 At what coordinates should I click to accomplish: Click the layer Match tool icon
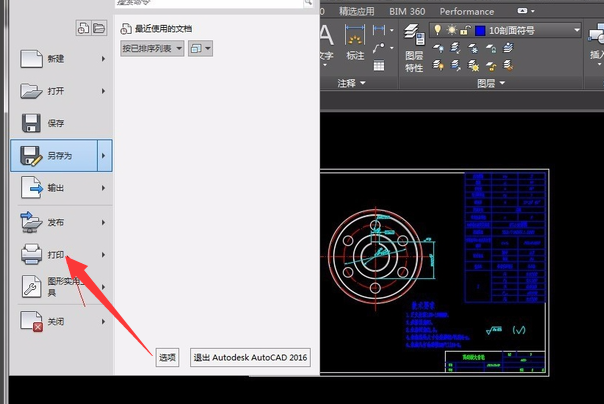(508, 65)
